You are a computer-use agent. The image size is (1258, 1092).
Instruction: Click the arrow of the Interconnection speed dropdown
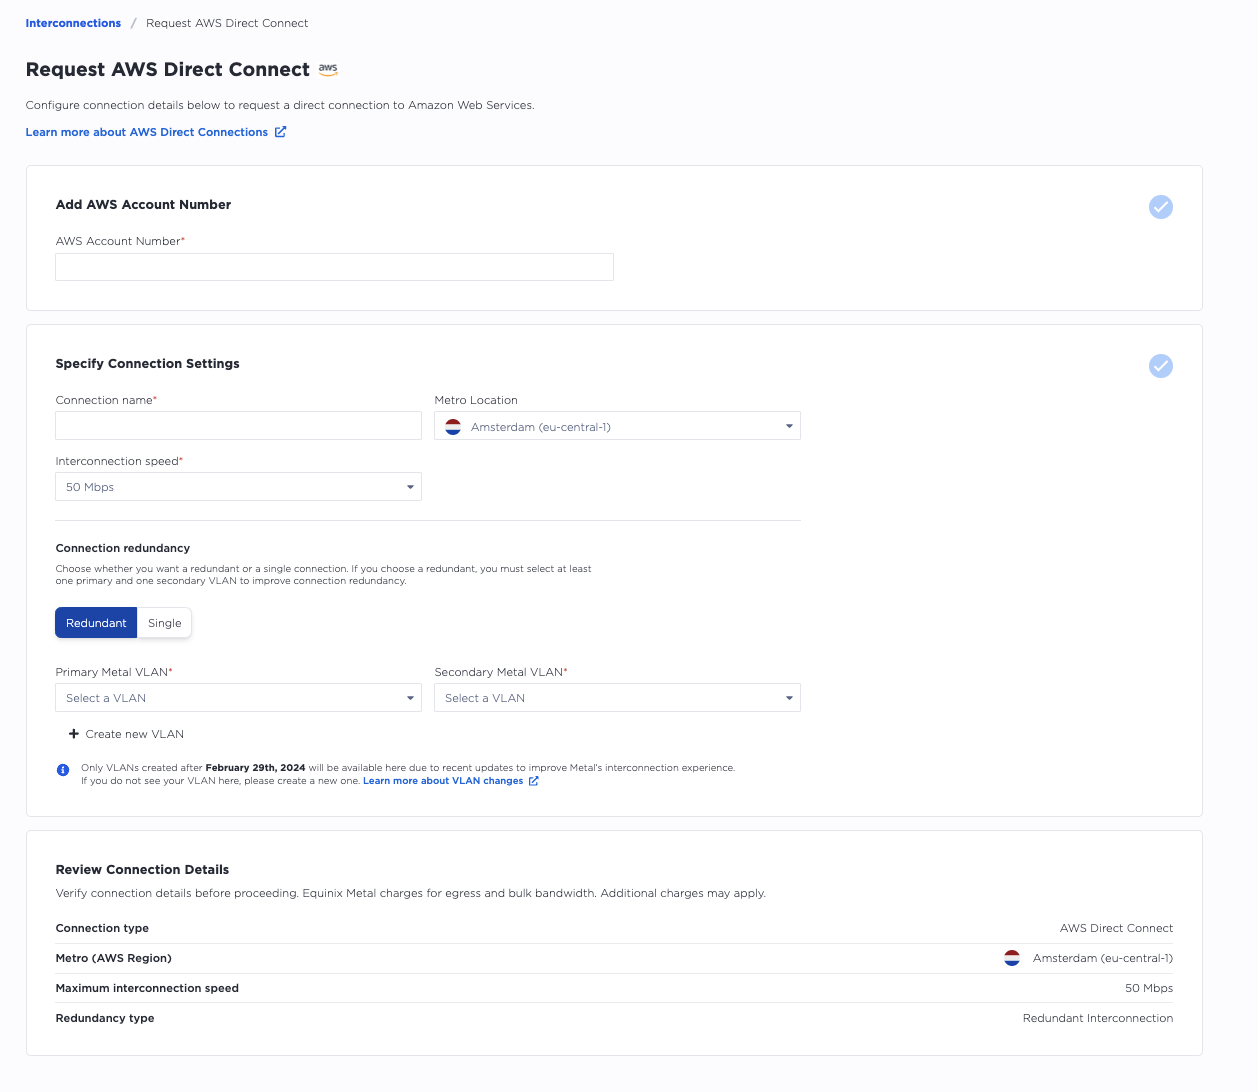410,487
